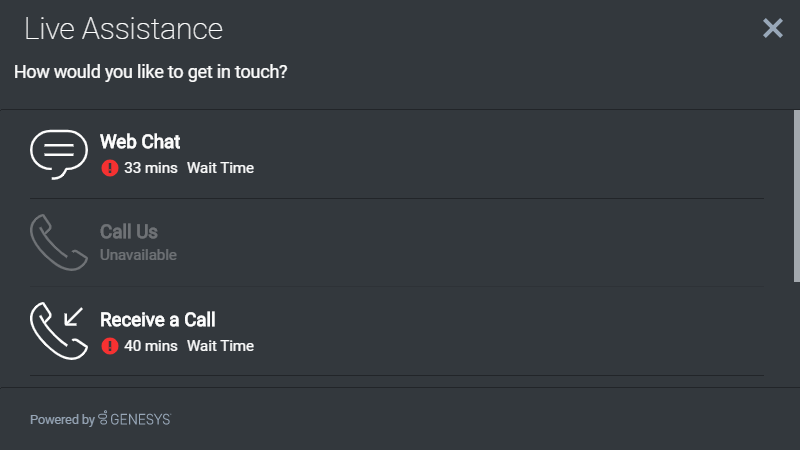
Task: Click the 'How would you like to get in touch?' prompt
Action: [x=150, y=72]
